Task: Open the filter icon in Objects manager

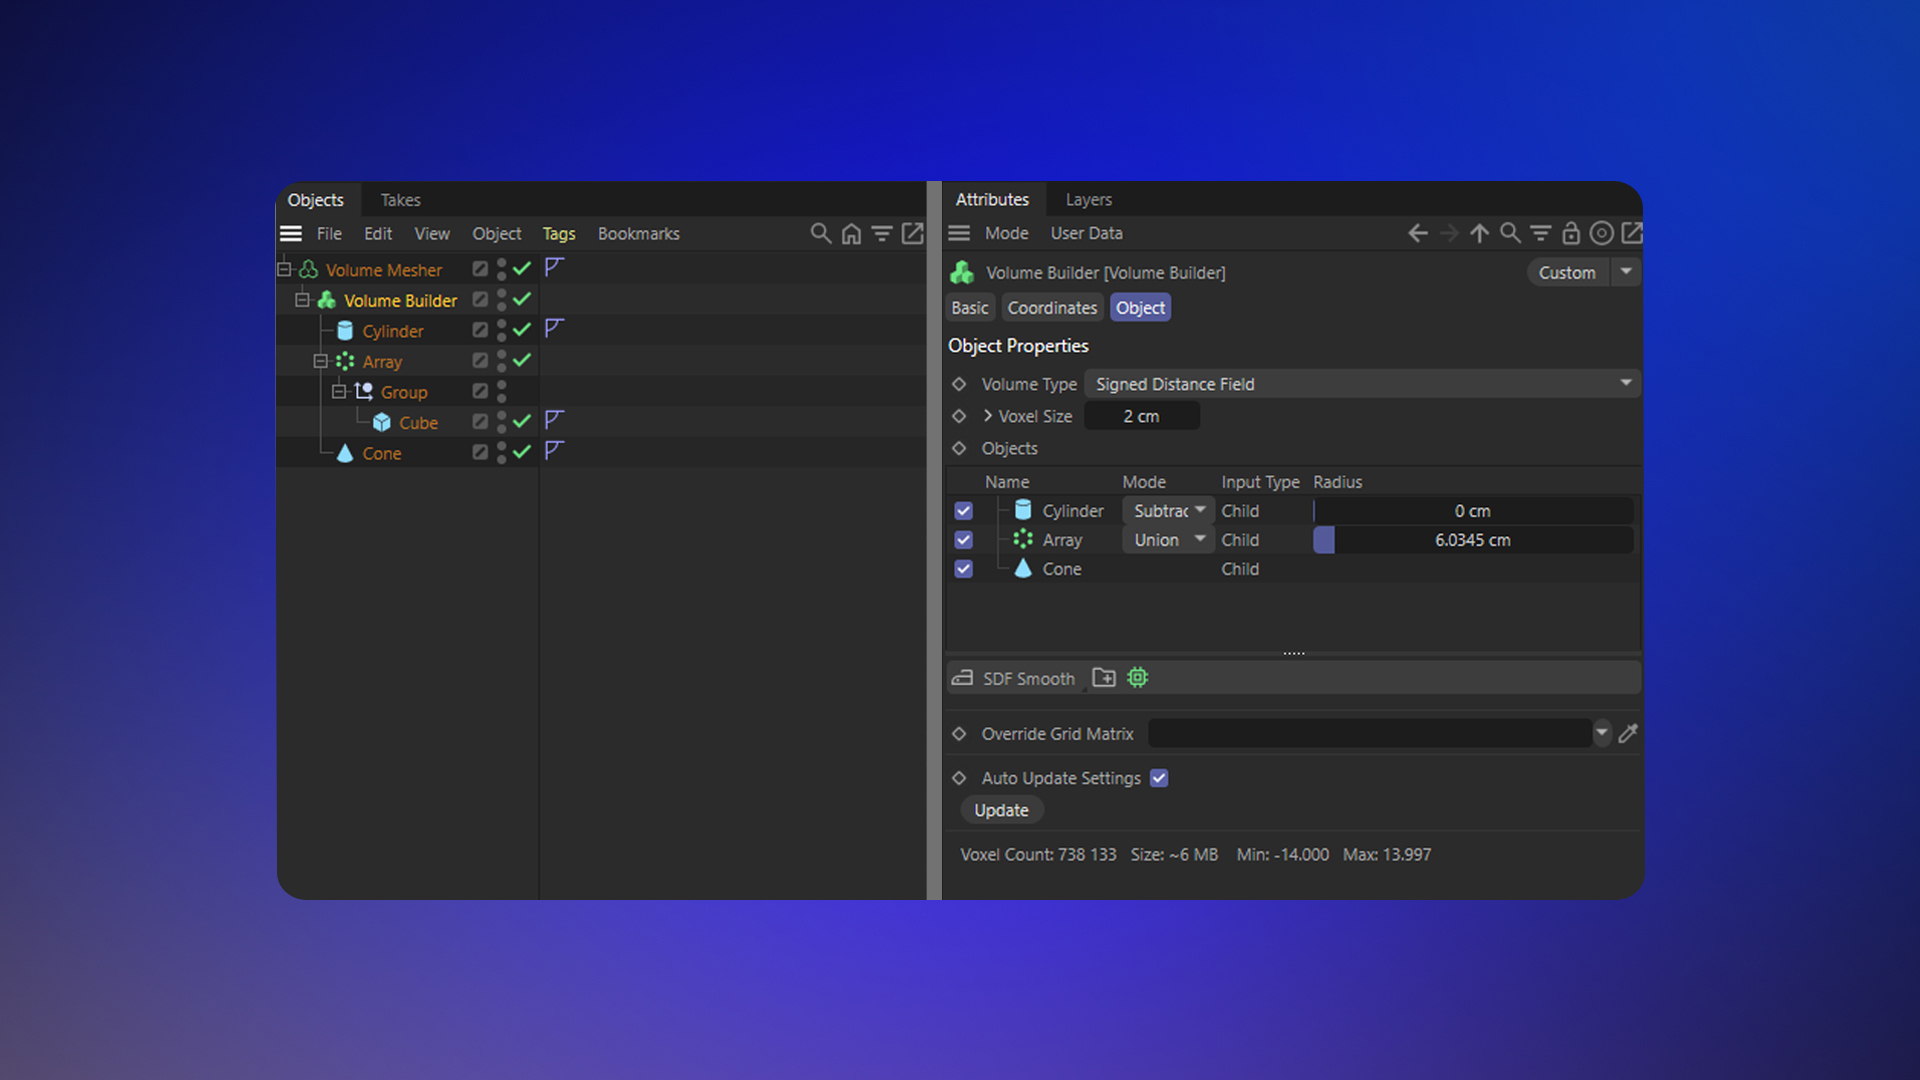Action: [x=882, y=233]
